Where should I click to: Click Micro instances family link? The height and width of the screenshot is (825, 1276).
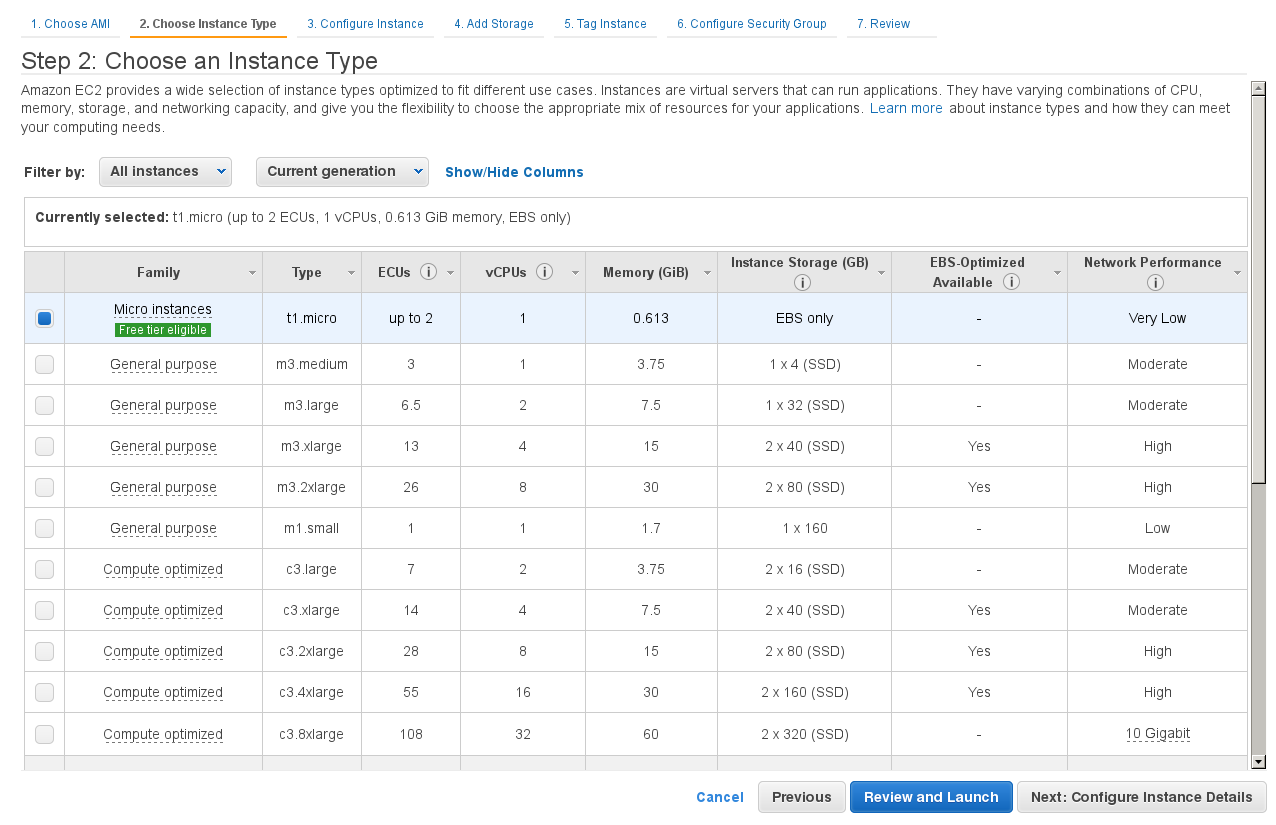click(163, 310)
